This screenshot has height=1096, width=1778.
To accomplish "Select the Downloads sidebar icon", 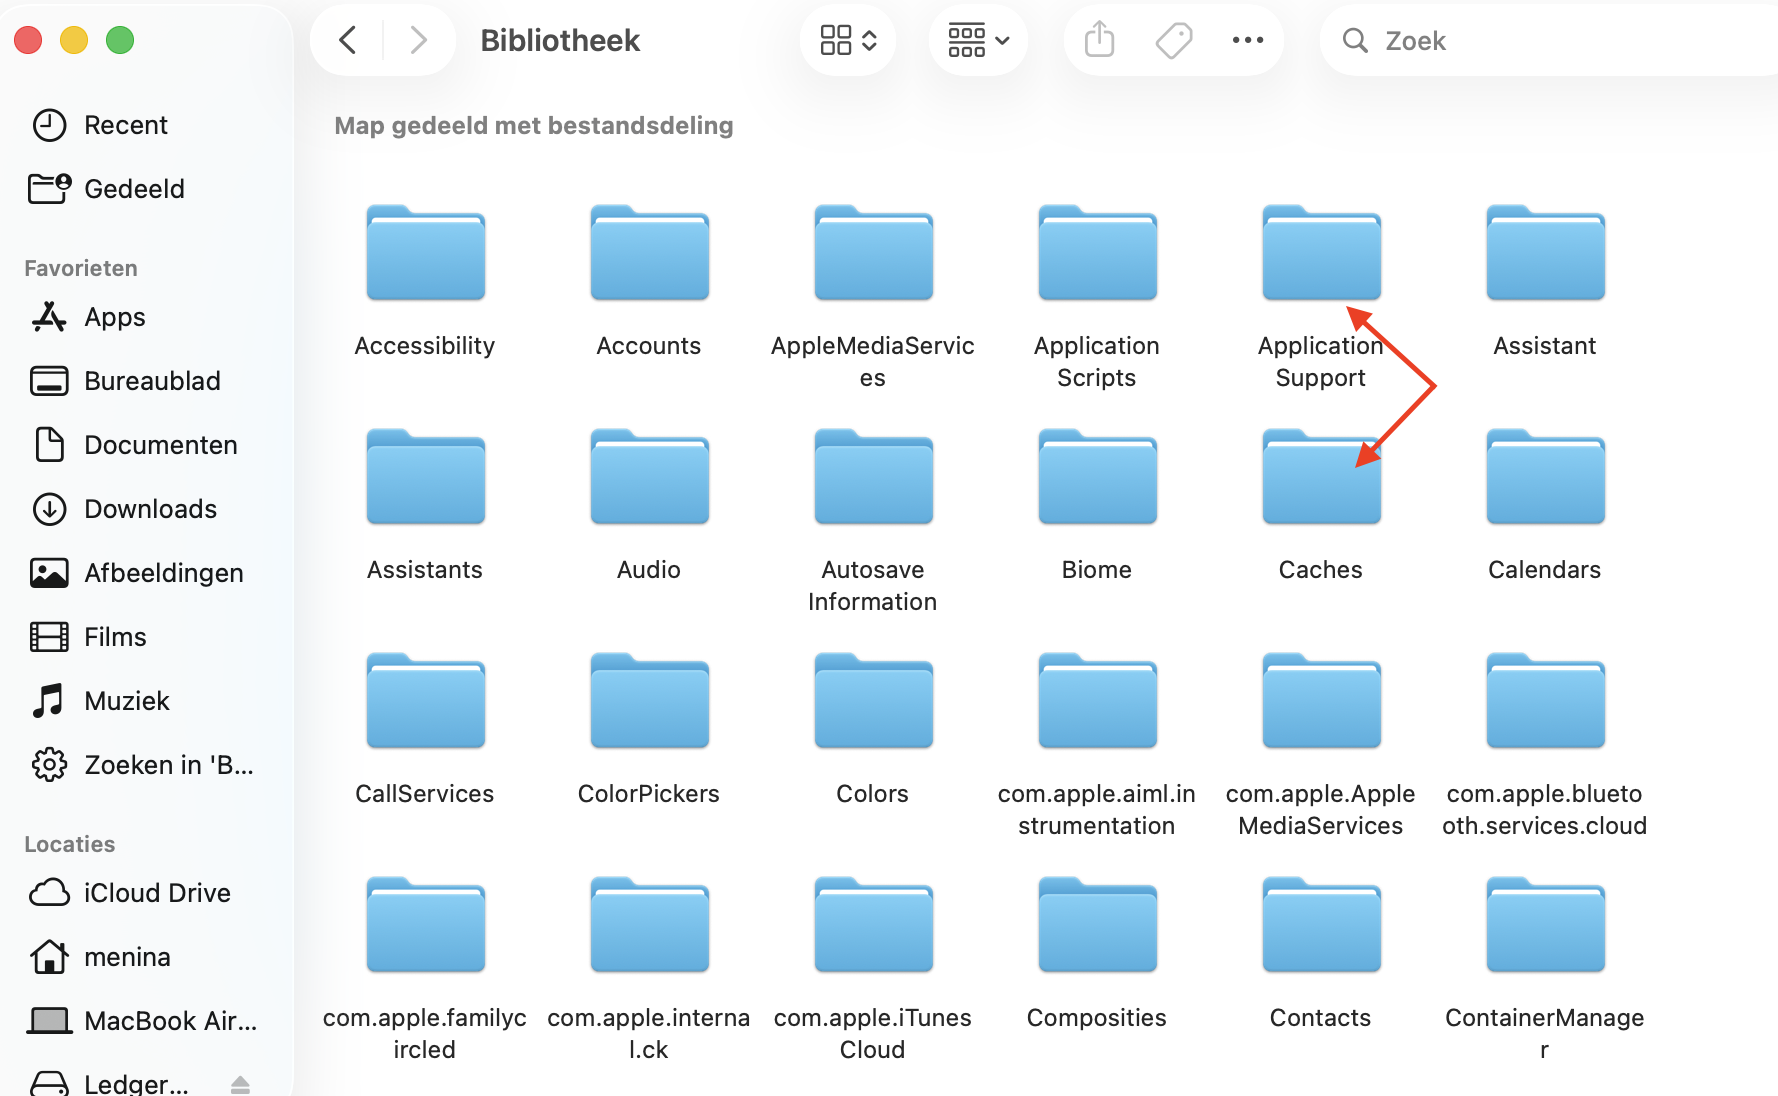I will click(x=48, y=508).
